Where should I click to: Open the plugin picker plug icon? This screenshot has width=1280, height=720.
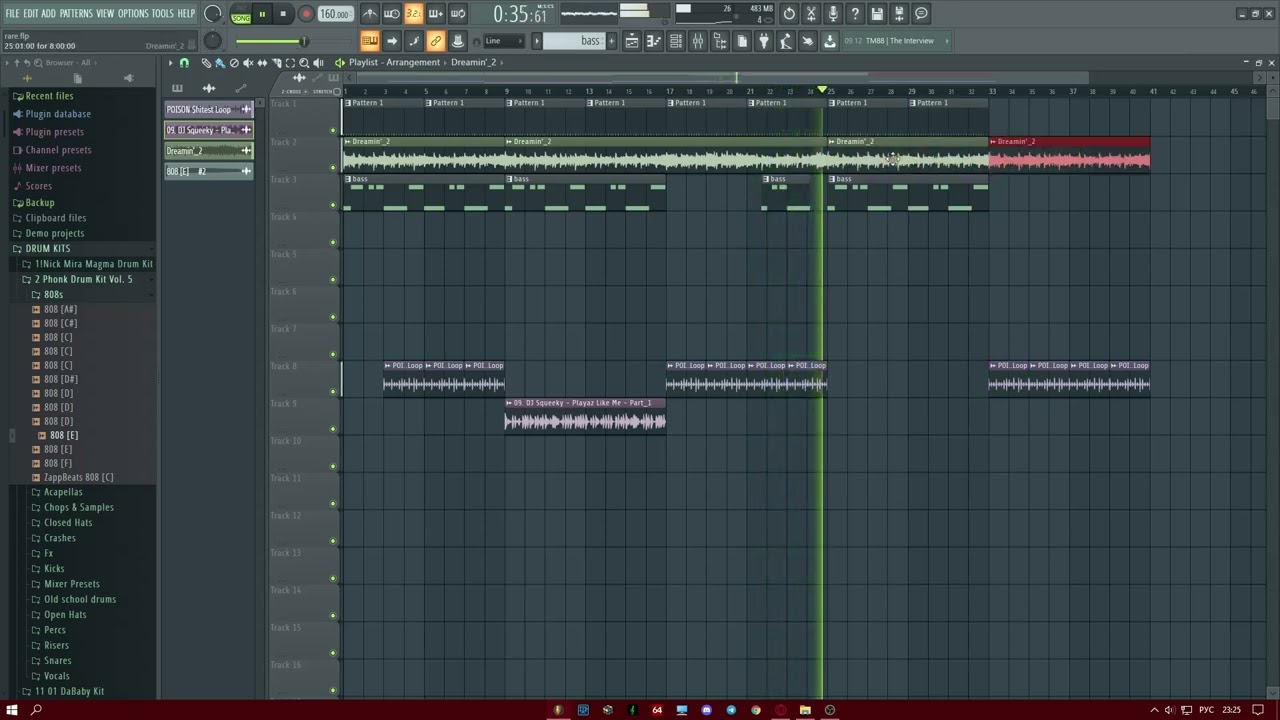(x=764, y=41)
